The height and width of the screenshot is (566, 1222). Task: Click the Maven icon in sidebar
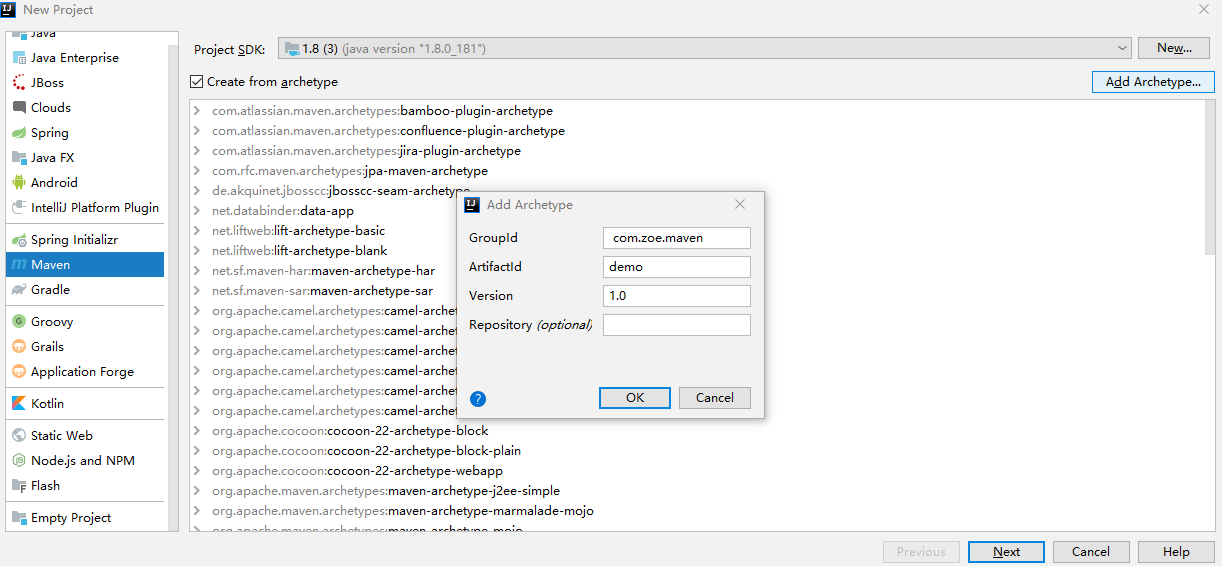(x=19, y=265)
